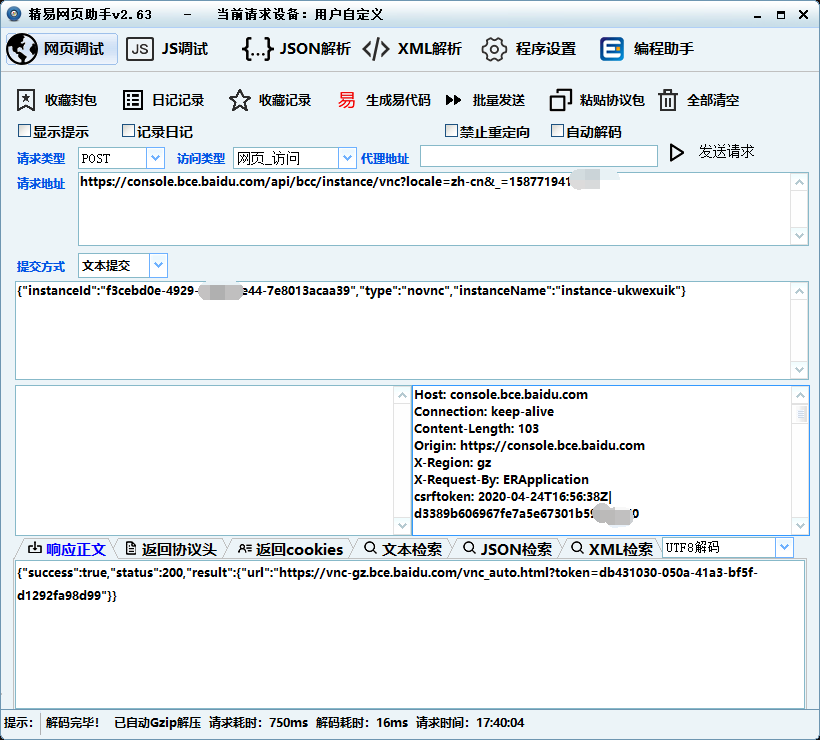
Task: Click the 发送请求 play triangle icon
Action: pyautogui.click(x=677, y=153)
